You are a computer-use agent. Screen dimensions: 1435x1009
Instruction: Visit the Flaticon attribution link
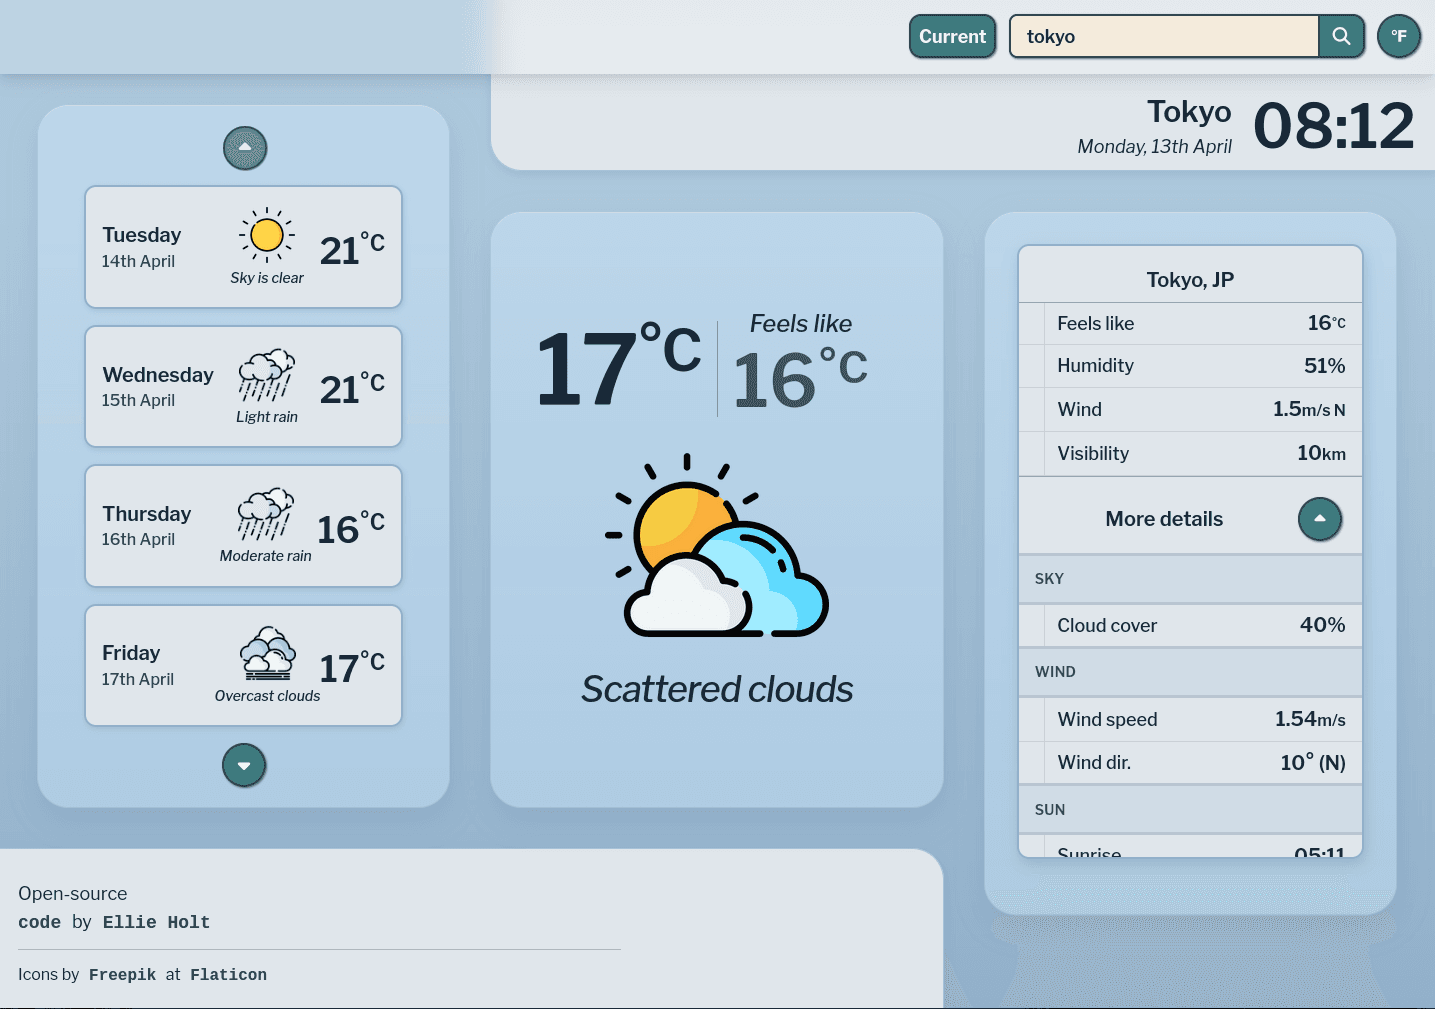point(228,974)
